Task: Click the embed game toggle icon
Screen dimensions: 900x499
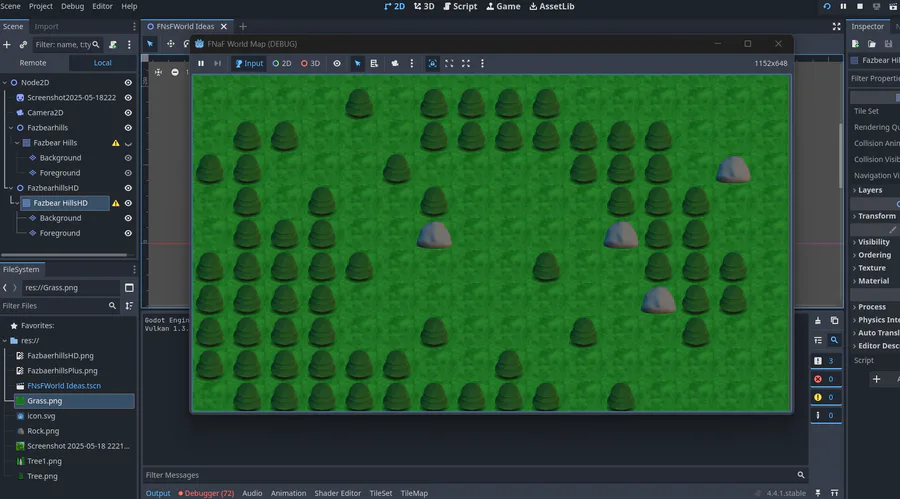Action: (433, 63)
